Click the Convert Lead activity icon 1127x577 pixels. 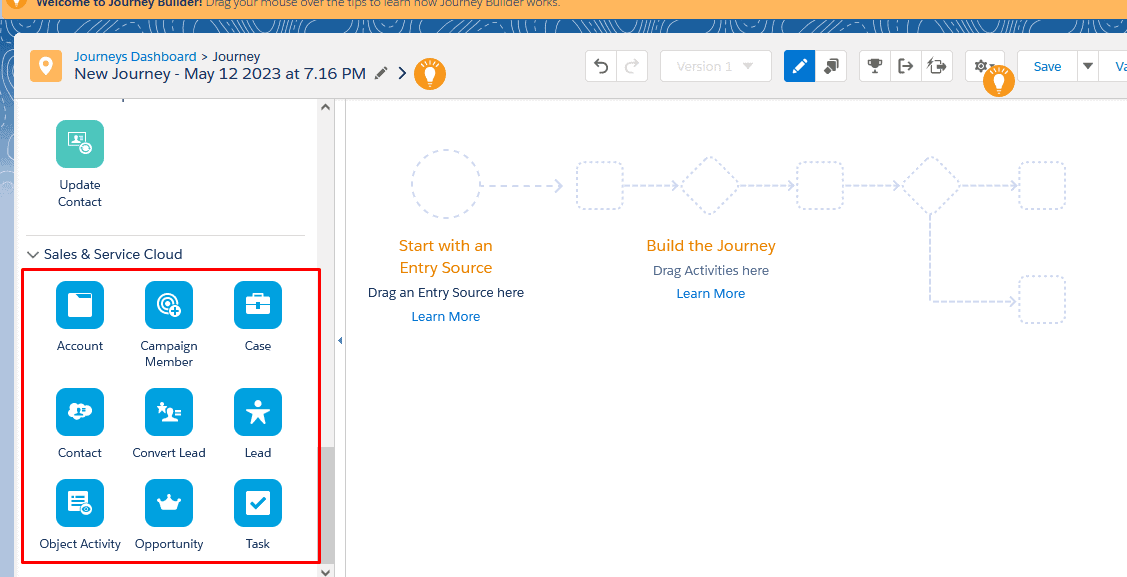point(169,412)
